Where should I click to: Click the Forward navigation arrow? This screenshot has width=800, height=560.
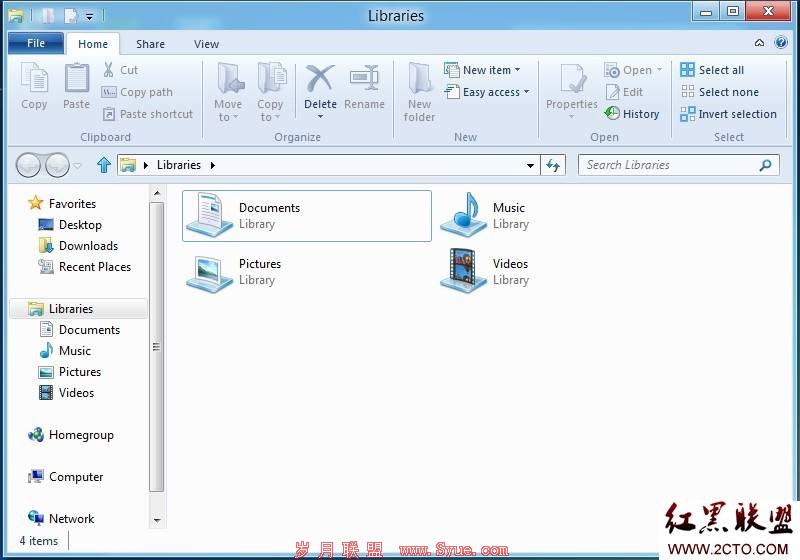[57, 165]
